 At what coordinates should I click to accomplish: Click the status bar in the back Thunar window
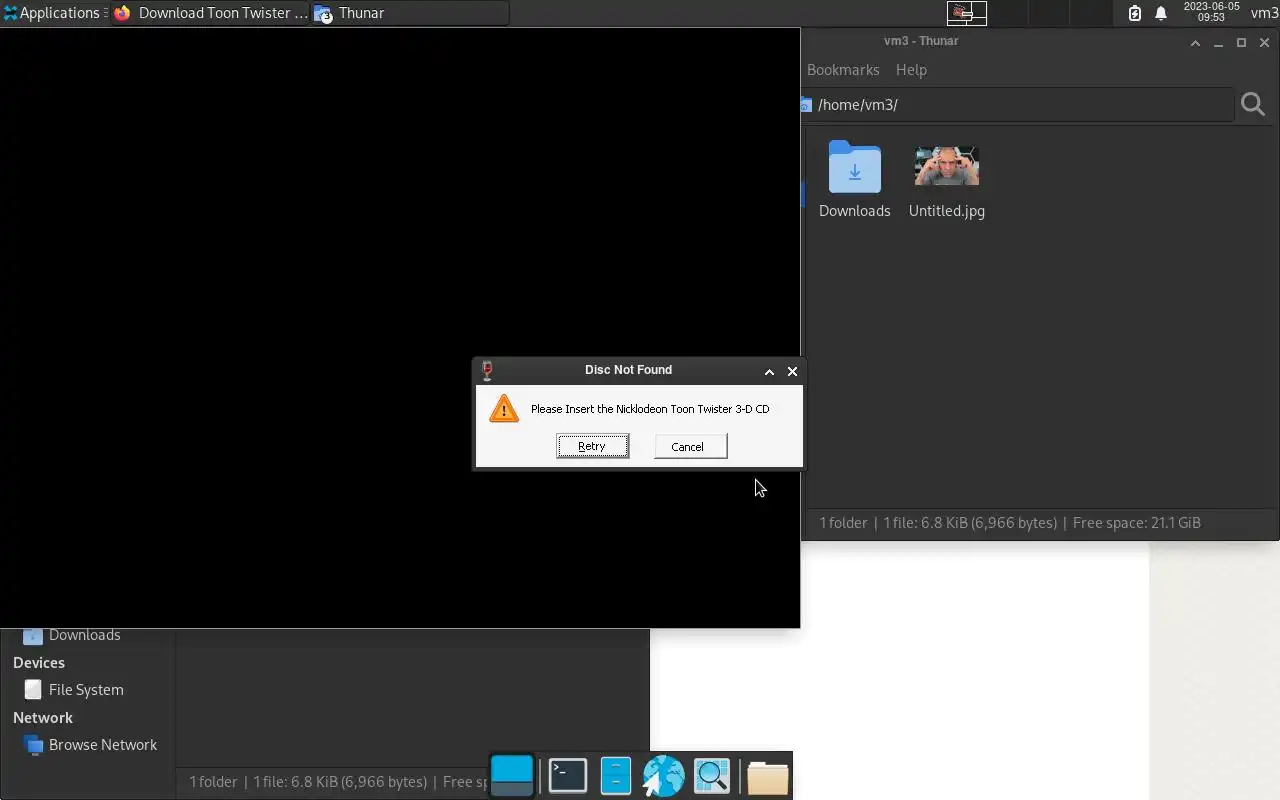pos(336,782)
